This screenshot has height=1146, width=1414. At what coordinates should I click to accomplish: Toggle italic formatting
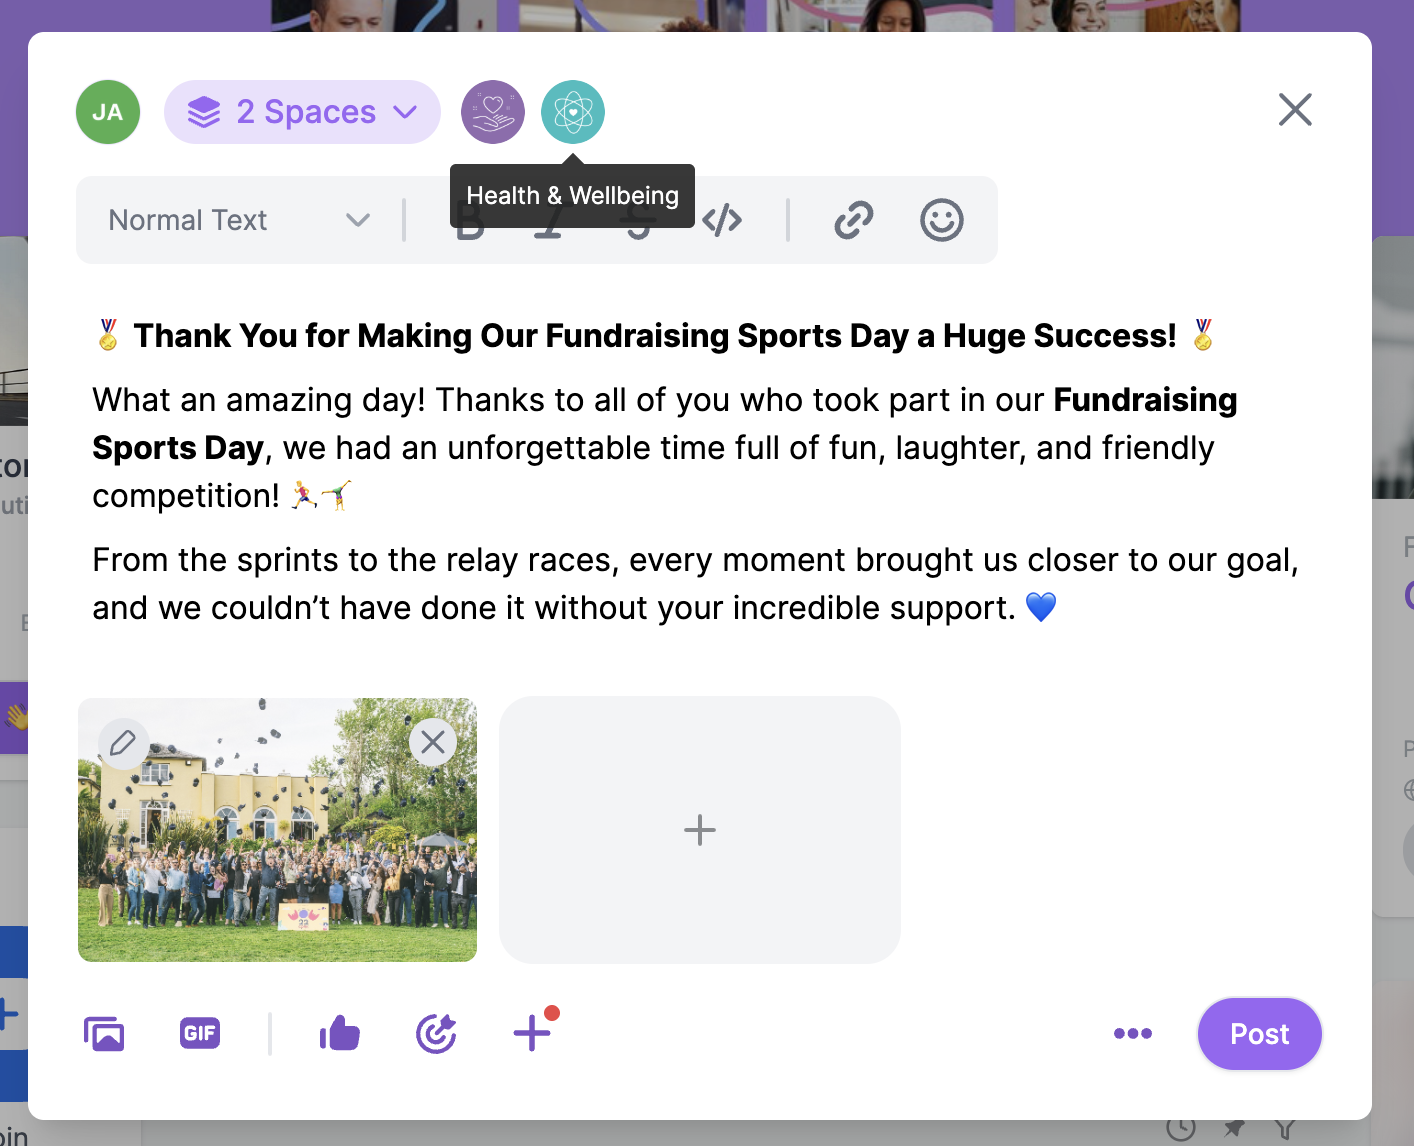tap(548, 222)
